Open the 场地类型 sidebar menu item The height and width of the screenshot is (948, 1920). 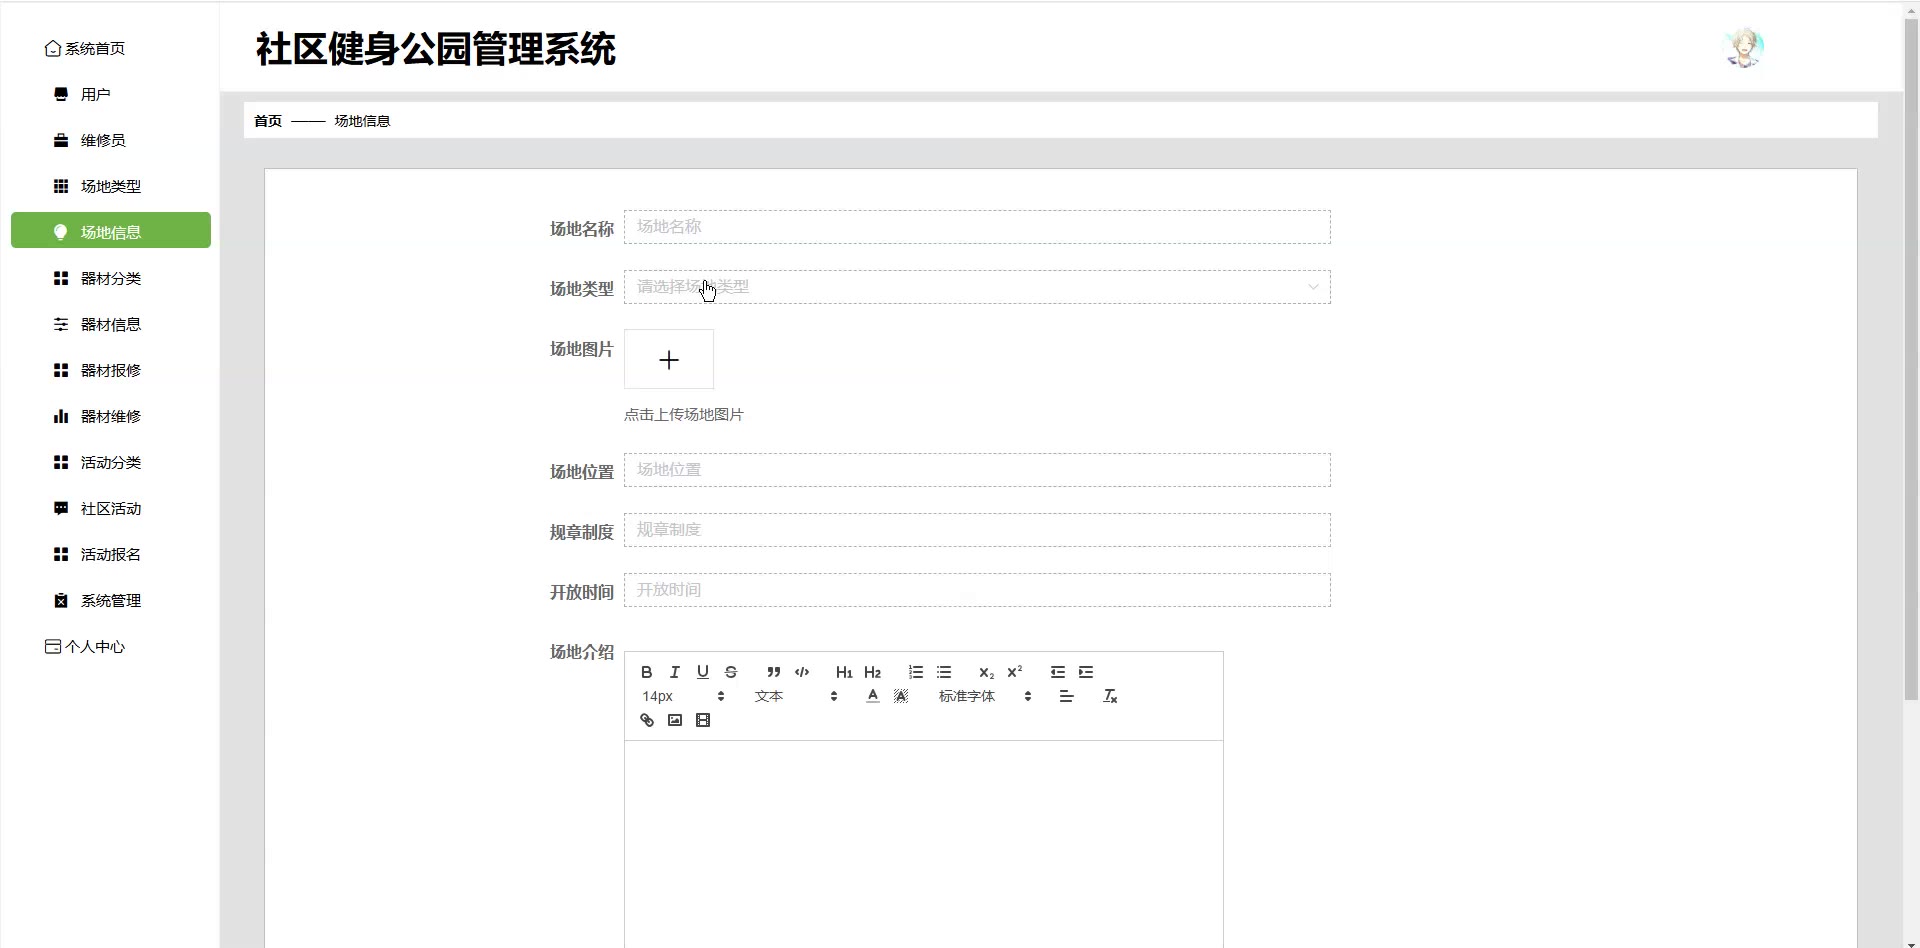(111, 186)
